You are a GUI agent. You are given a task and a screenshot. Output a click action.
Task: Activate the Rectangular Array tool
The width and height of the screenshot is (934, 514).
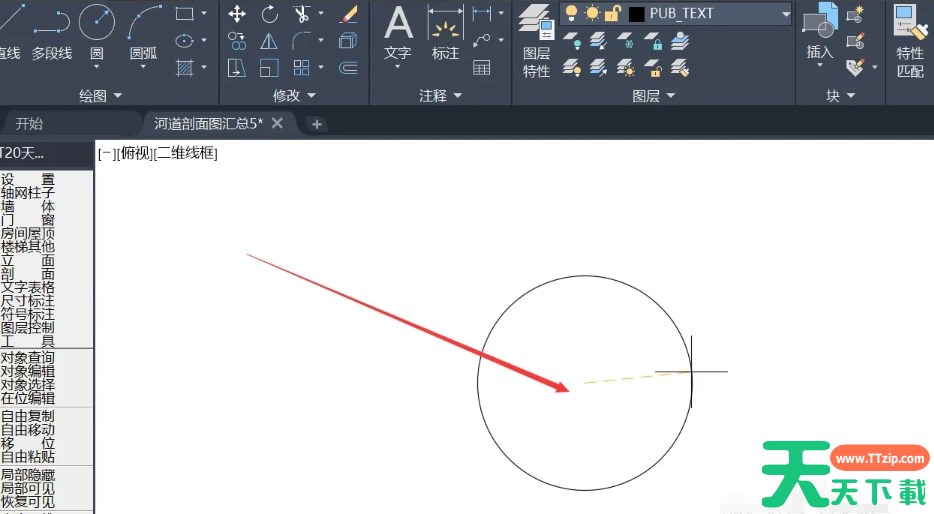(301, 68)
